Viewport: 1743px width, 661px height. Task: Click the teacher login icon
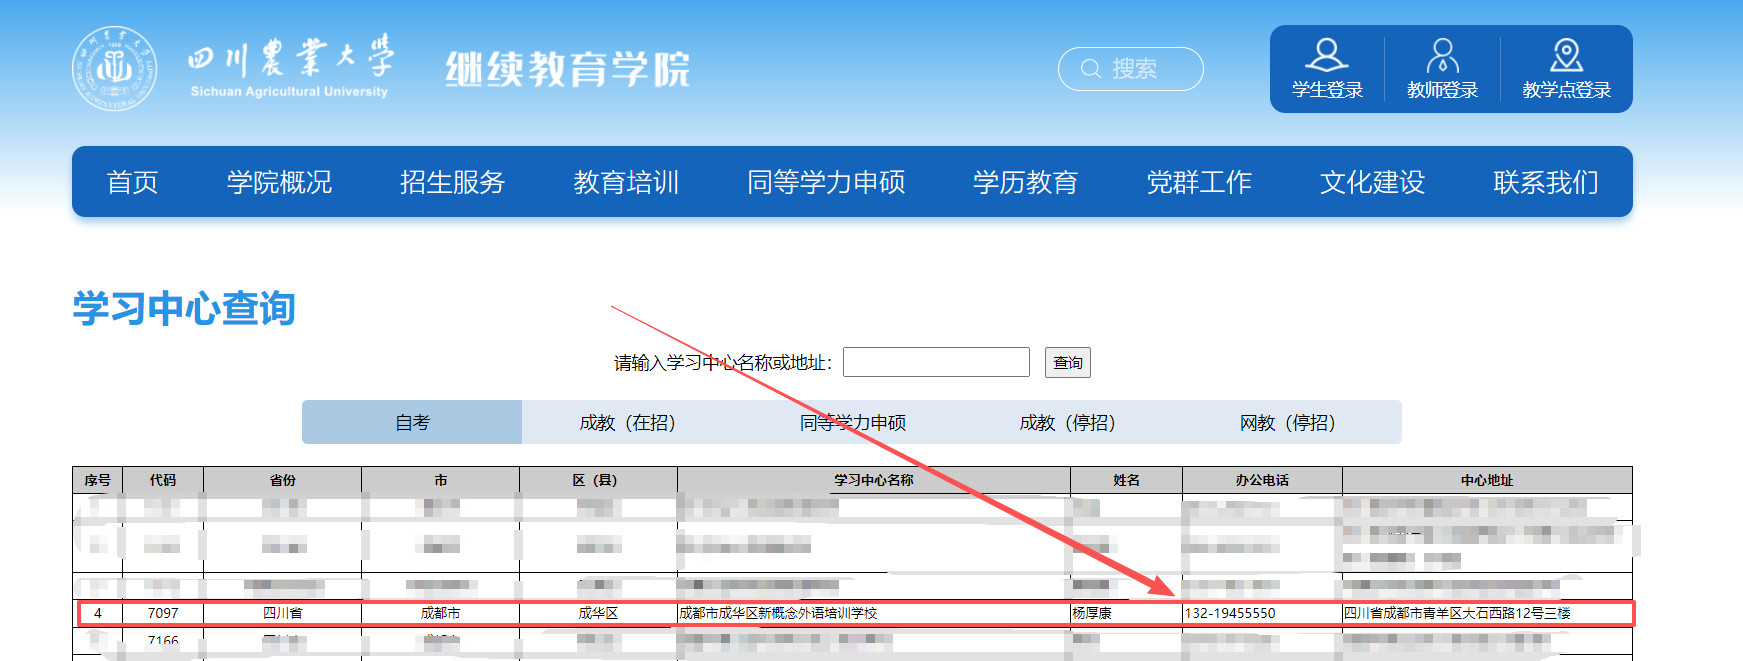[1442, 55]
